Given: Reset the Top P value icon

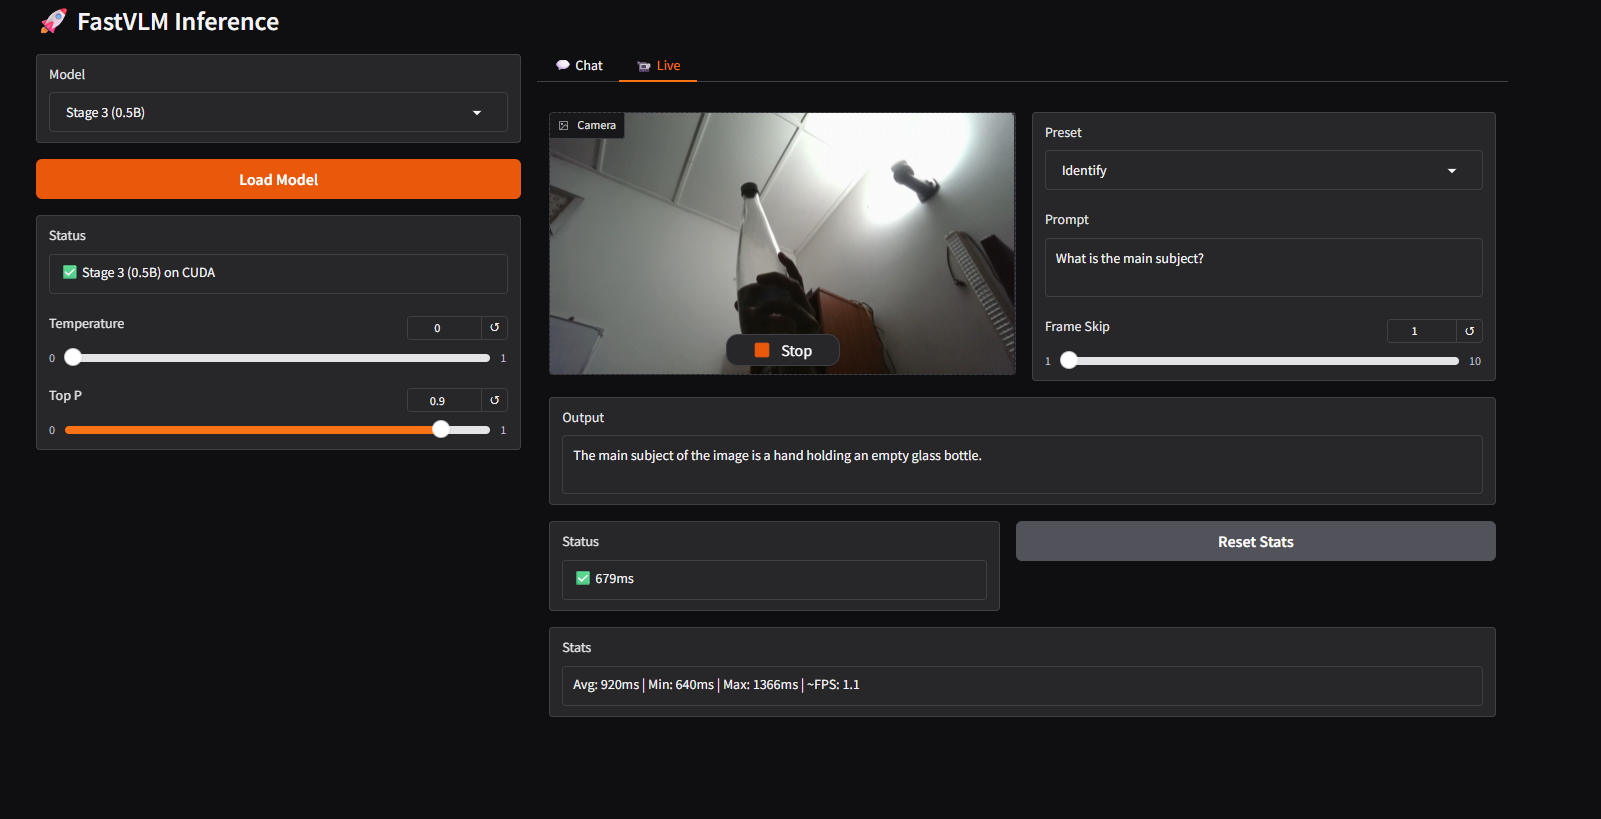Looking at the screenshot, I should pos(494,400).
